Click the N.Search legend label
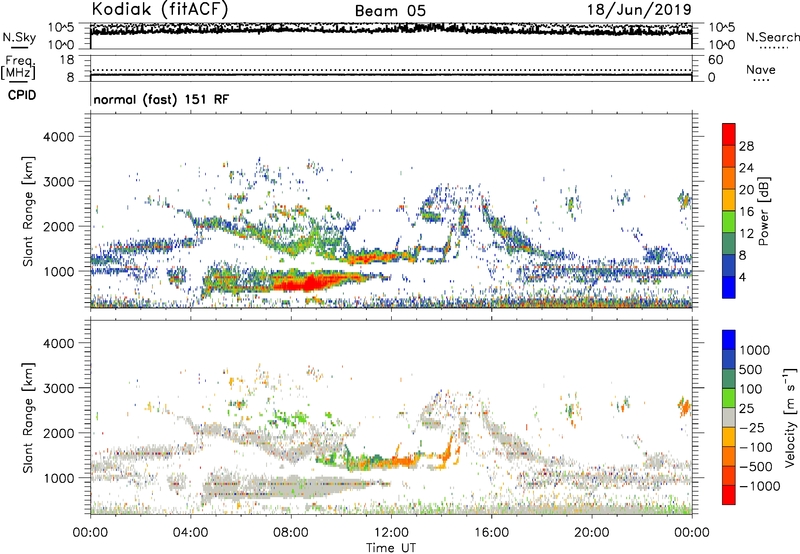The height and width of the screenshot is (554, 800). [x=772, y=37]
